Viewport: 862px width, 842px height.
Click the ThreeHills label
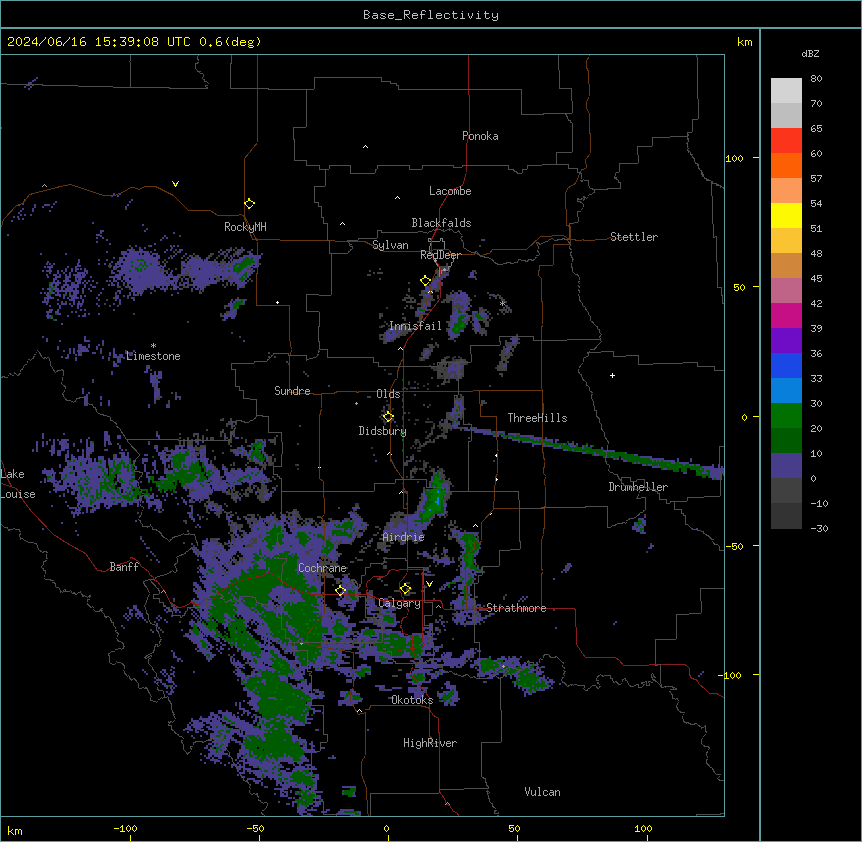[x=537, y=418]
